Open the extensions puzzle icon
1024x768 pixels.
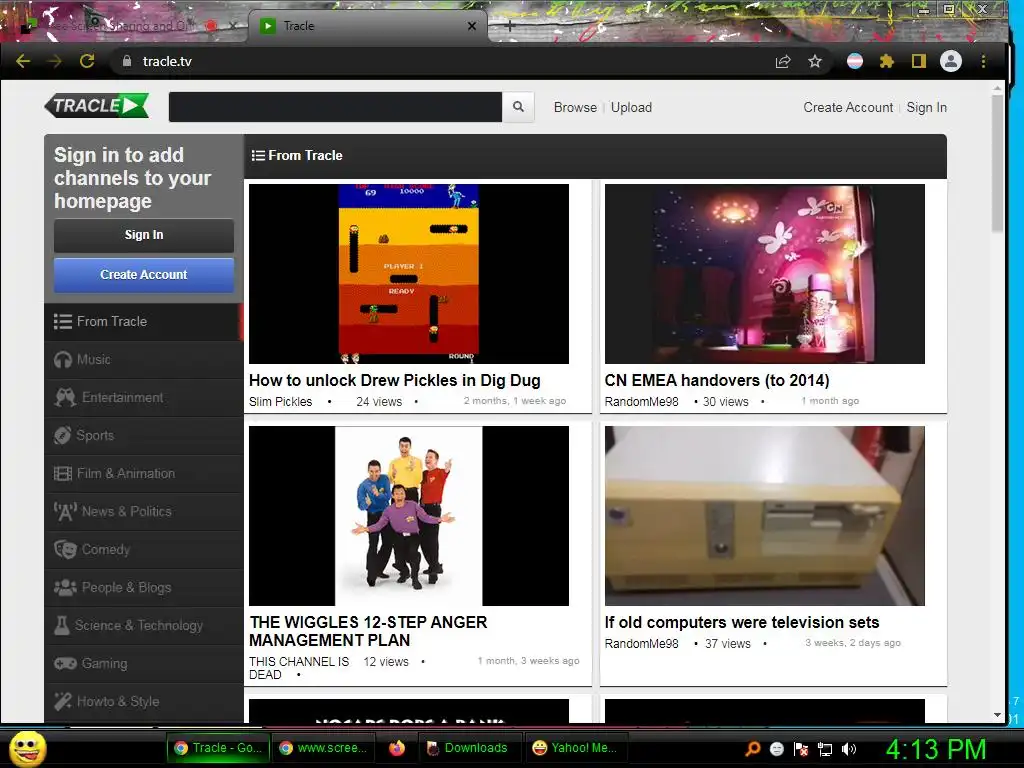click(x=886, y=61)
